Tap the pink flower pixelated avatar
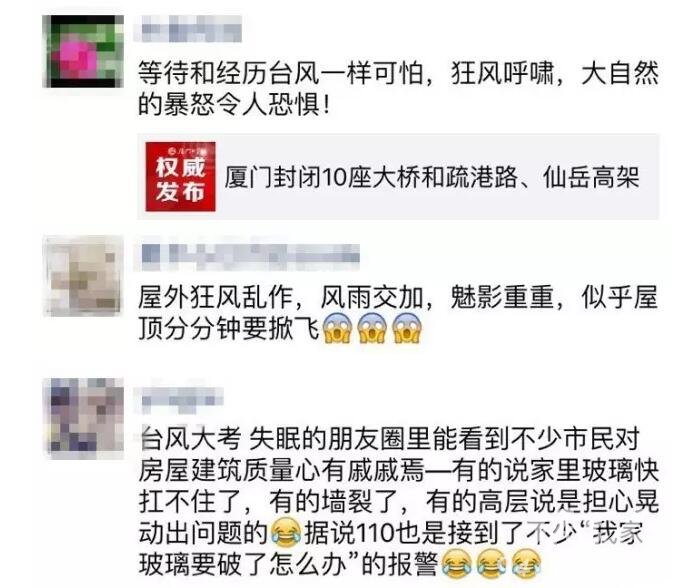Screen dimensions: 698x588 (83, 51)
